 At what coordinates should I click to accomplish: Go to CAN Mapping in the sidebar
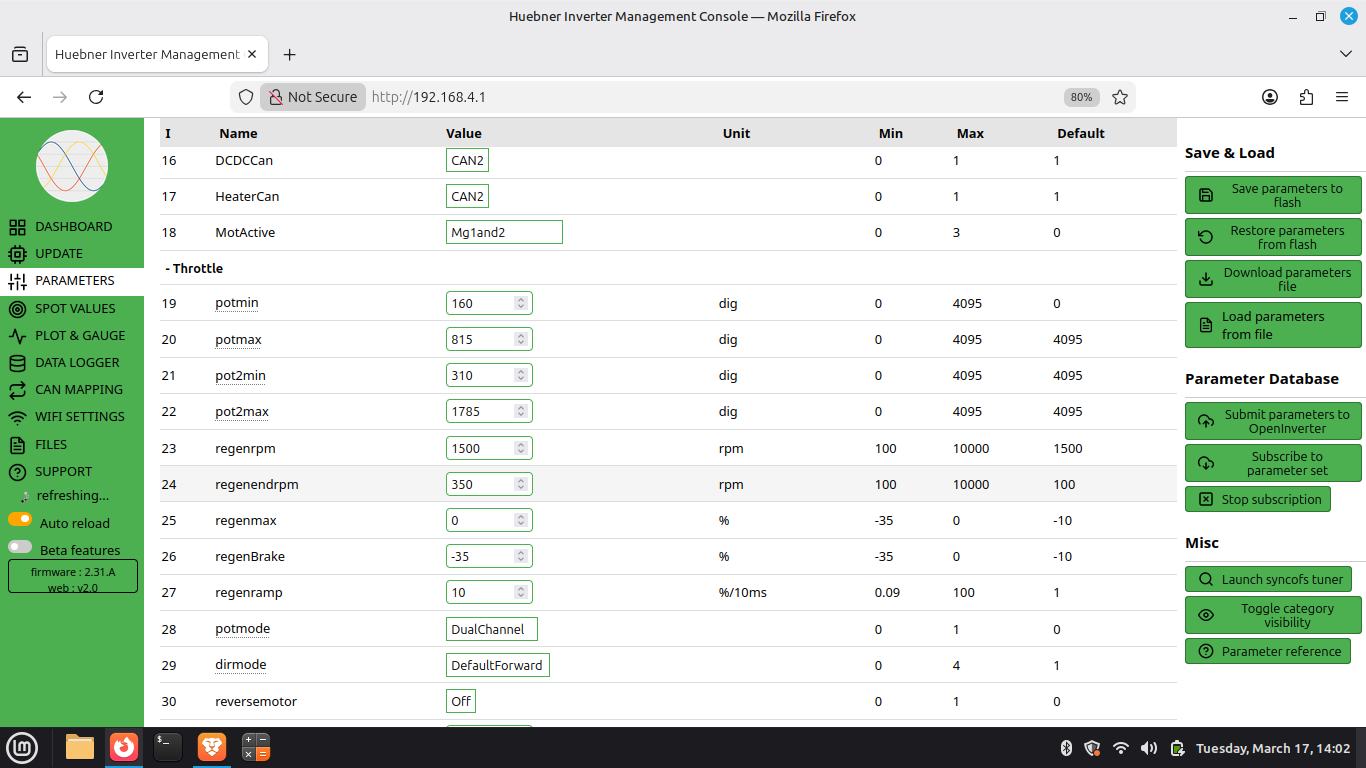point(79,390)
